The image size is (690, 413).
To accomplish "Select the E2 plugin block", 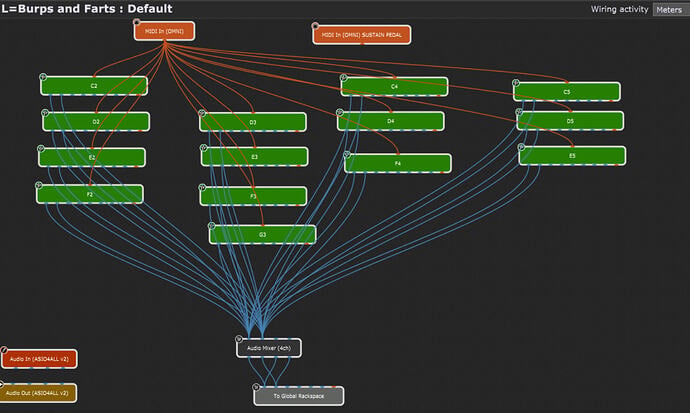I will pyautogui.click(x=92, y=157).
